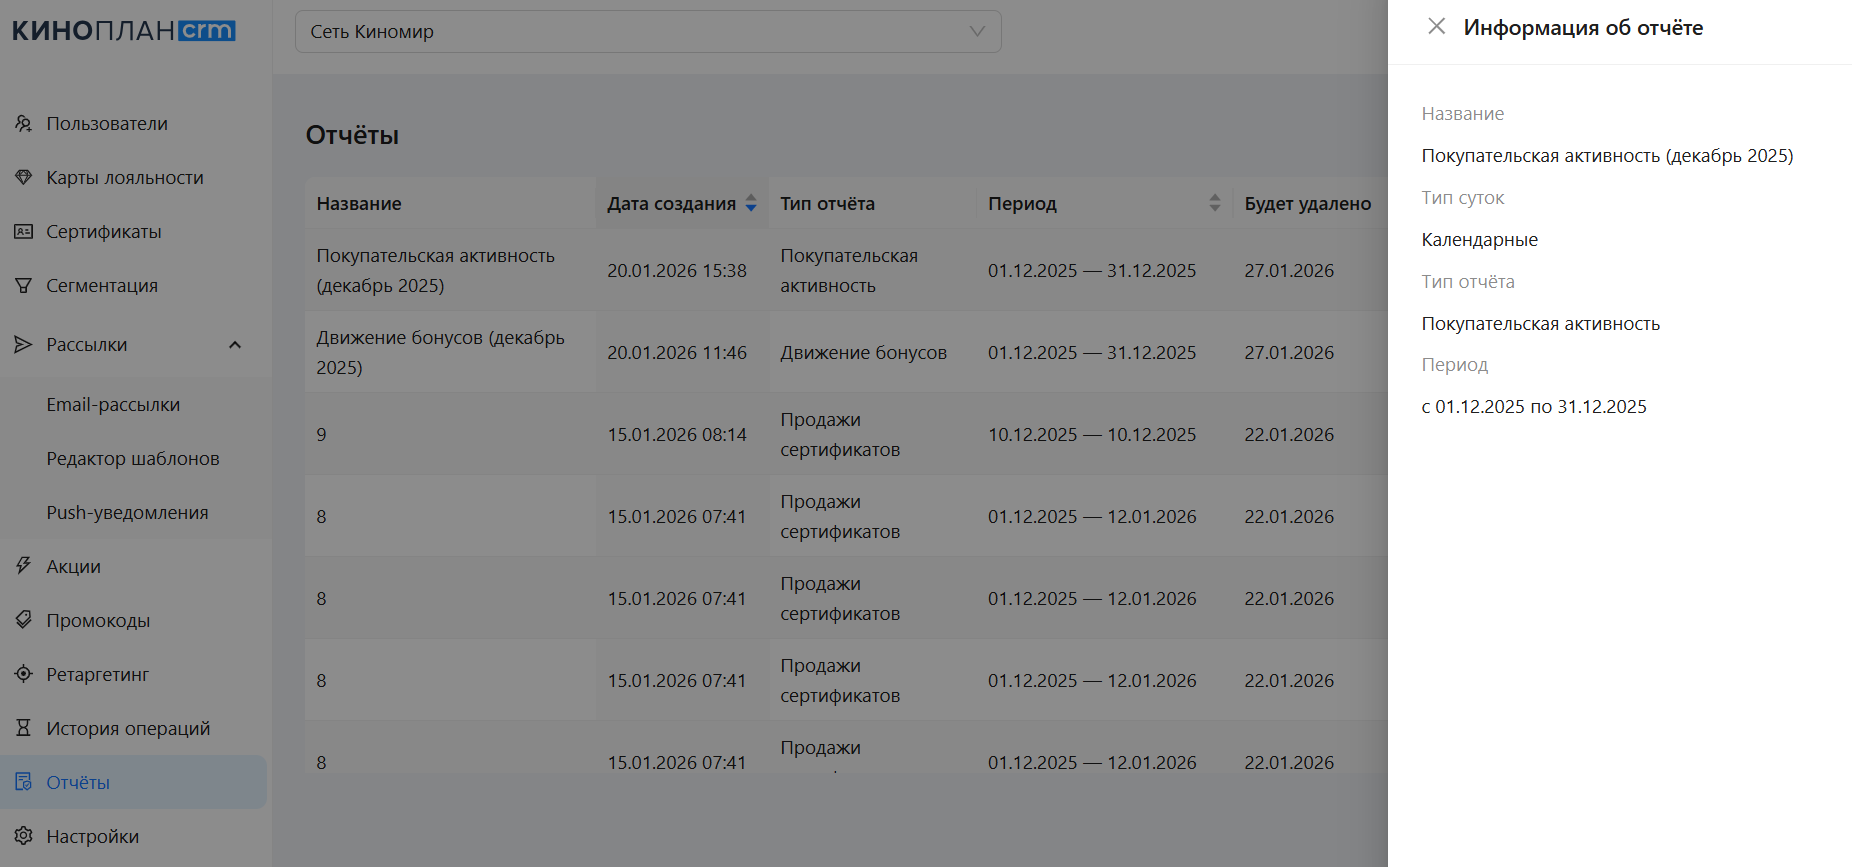Select the Движение бонусов (декабрь 2025) report row
Screen dimensions: 1852x867
[x=440, y=352]
